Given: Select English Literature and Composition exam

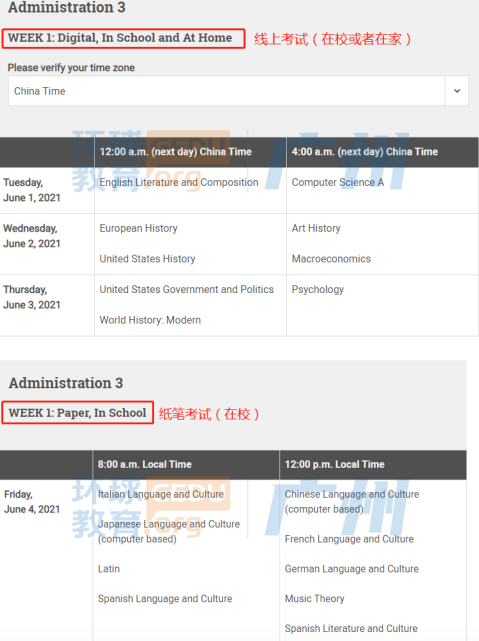Looking at the screenshot, I should click(179, 182).
